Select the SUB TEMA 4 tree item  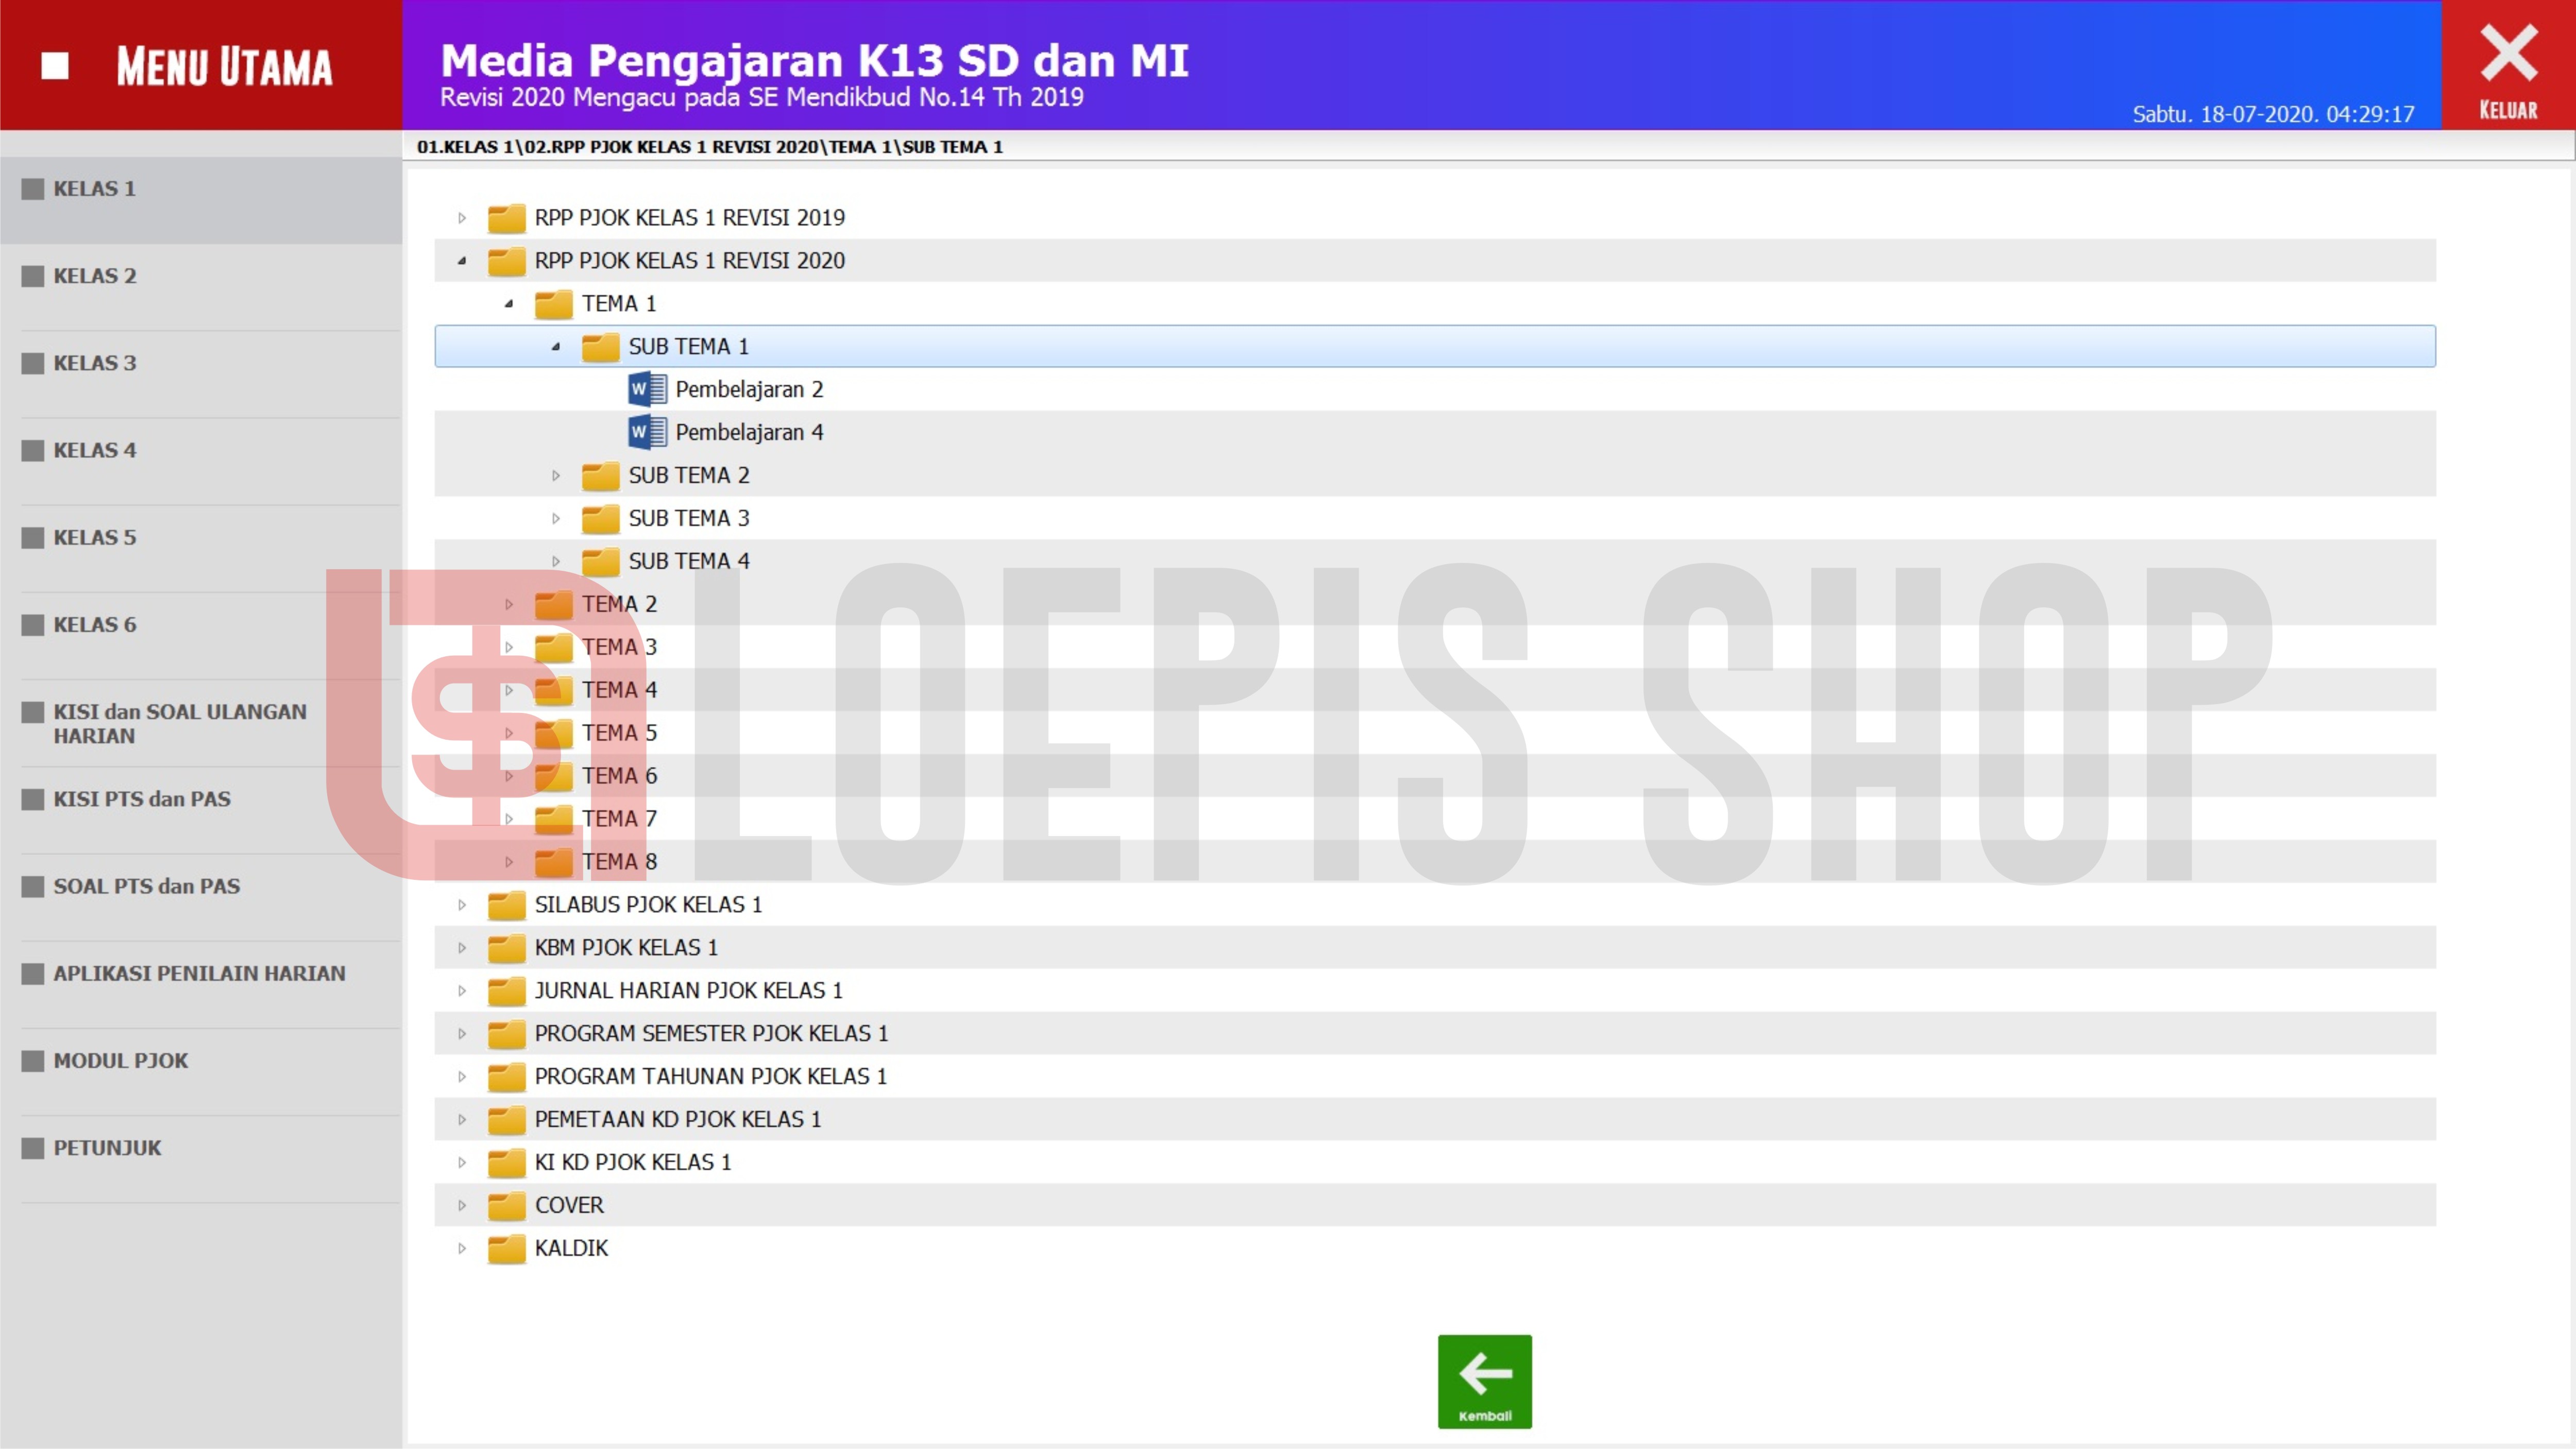688,561
